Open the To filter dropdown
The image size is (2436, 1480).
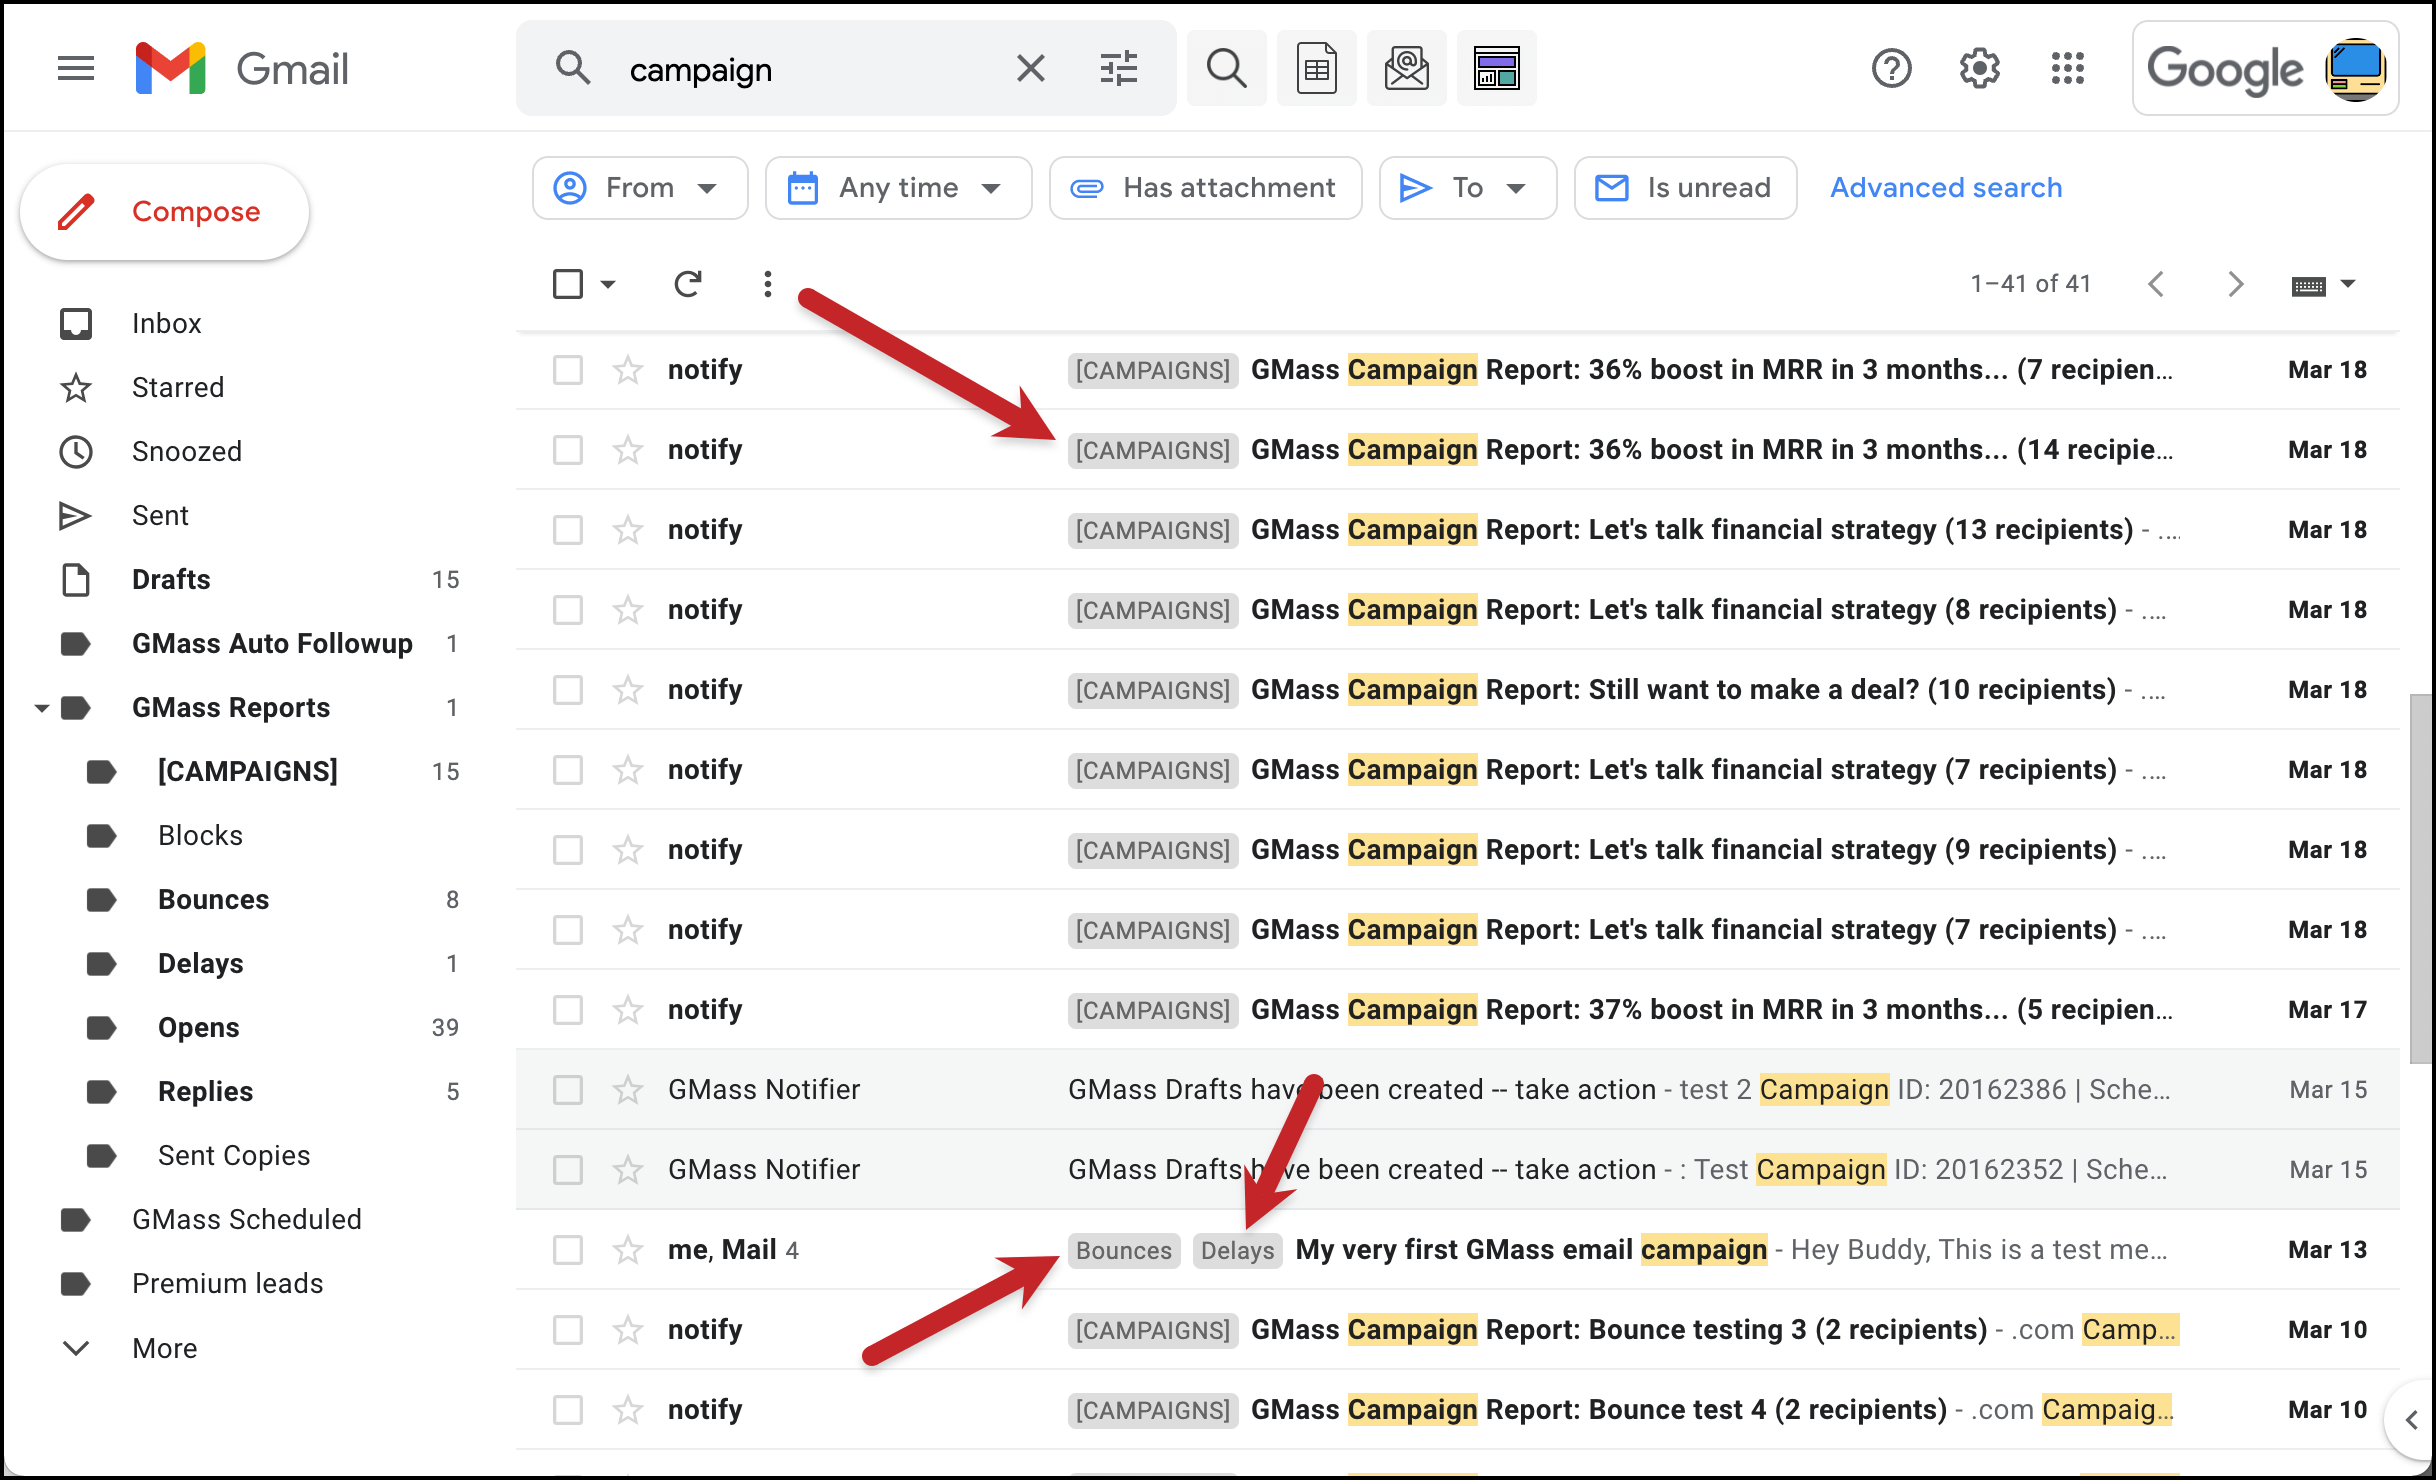[1467, 188]
